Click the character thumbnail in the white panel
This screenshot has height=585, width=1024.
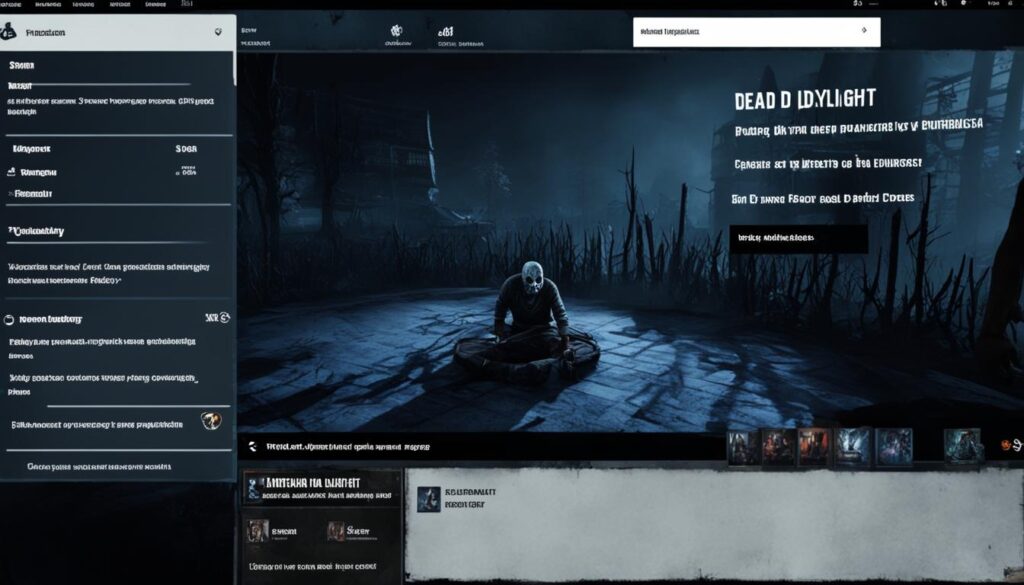pyautogui.click(x=428, y=499)
